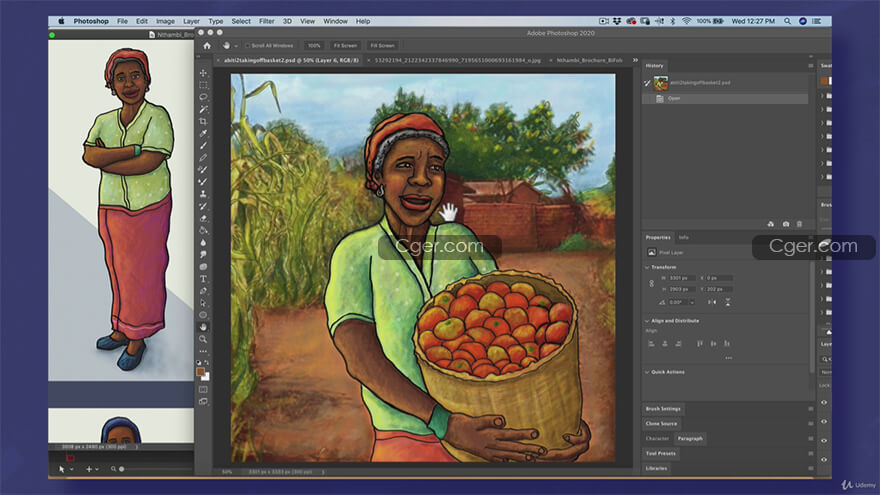
Task: Toggle link width and height chain
Action: click(x=652, y=283)
